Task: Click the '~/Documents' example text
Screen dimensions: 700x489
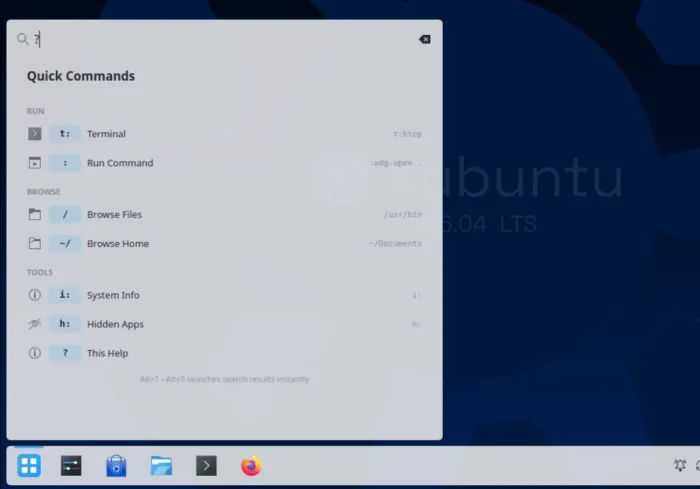Action: (x=395, y=243)
